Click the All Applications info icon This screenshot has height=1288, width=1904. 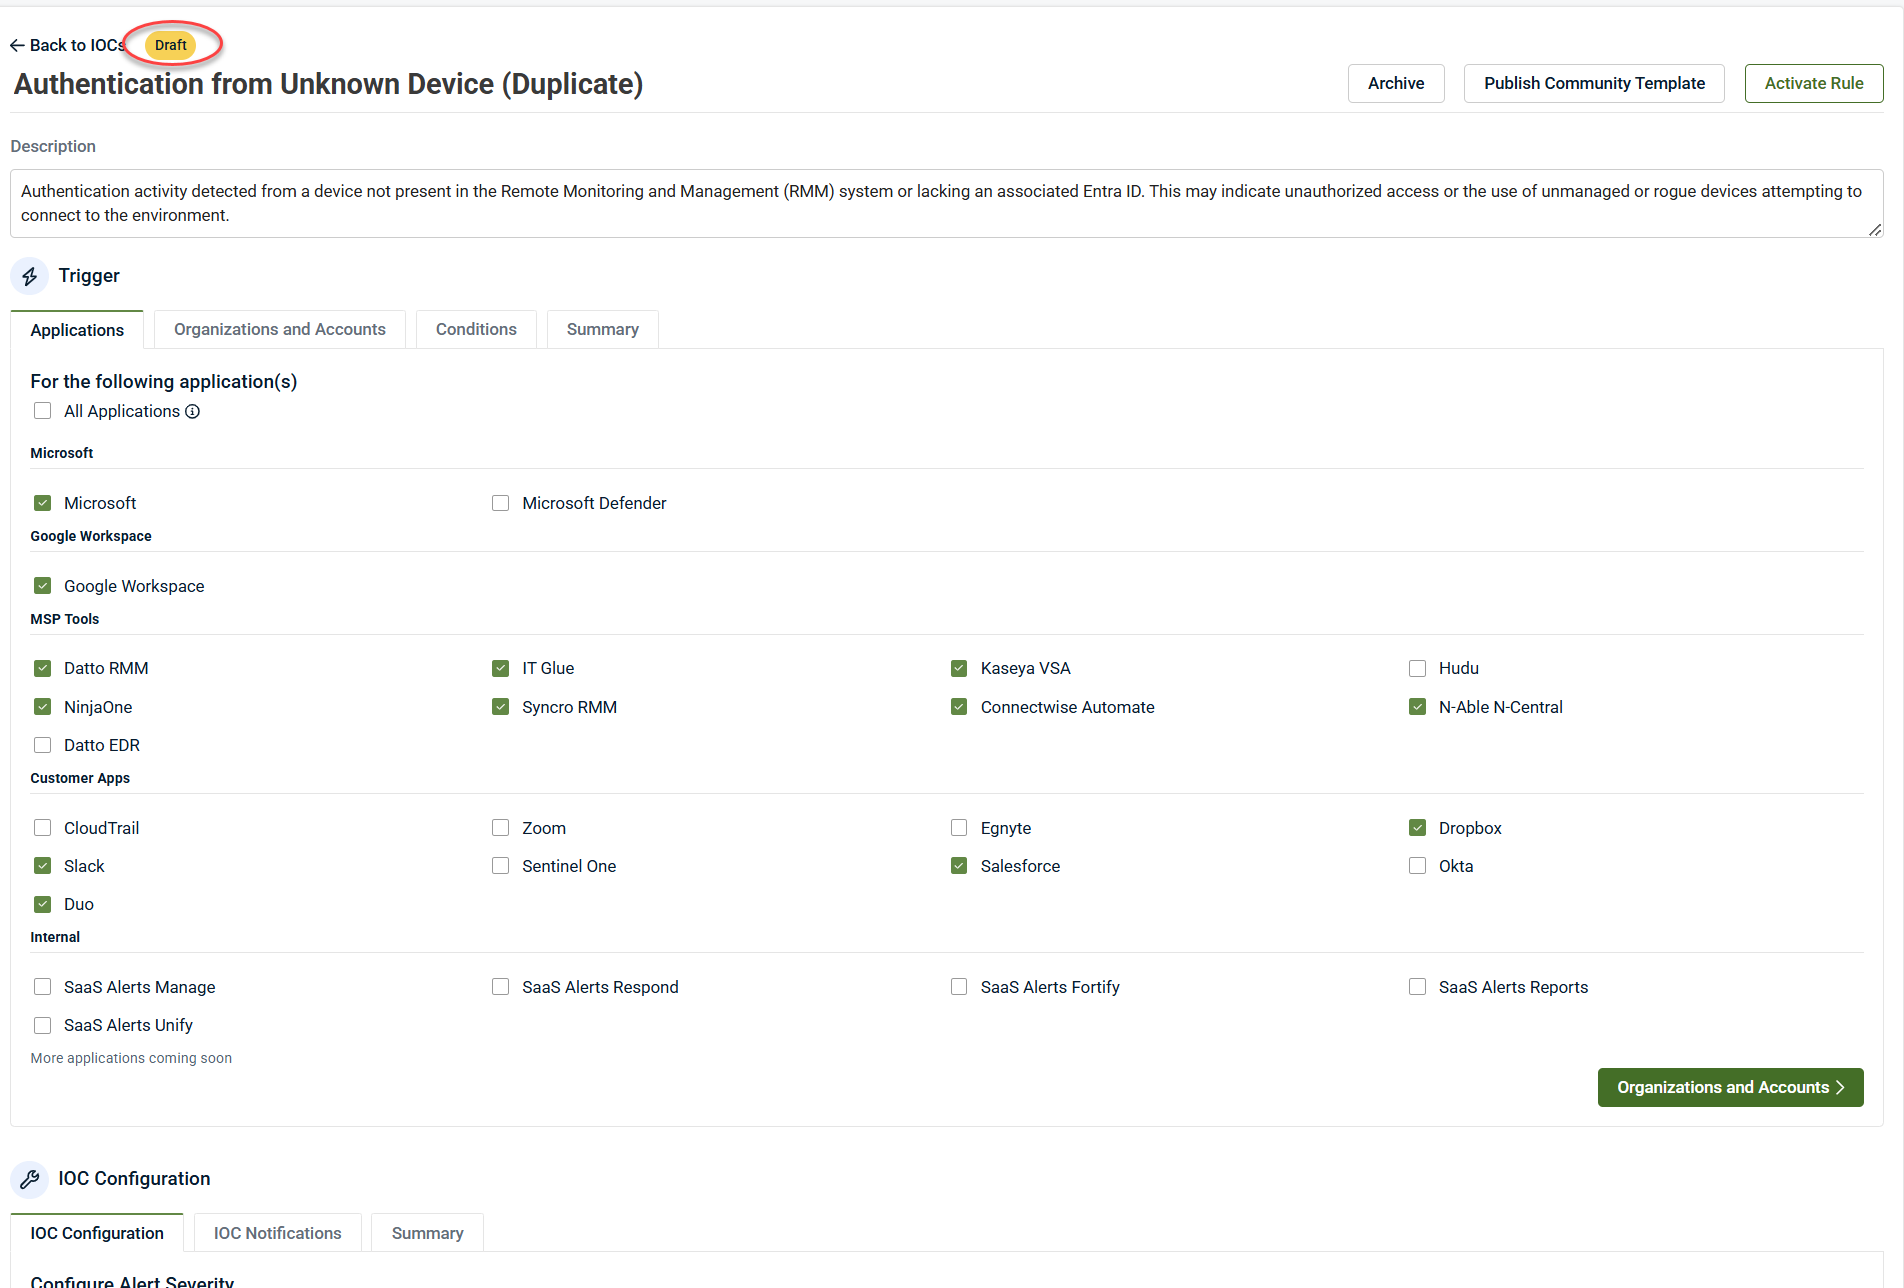[192, 412]
